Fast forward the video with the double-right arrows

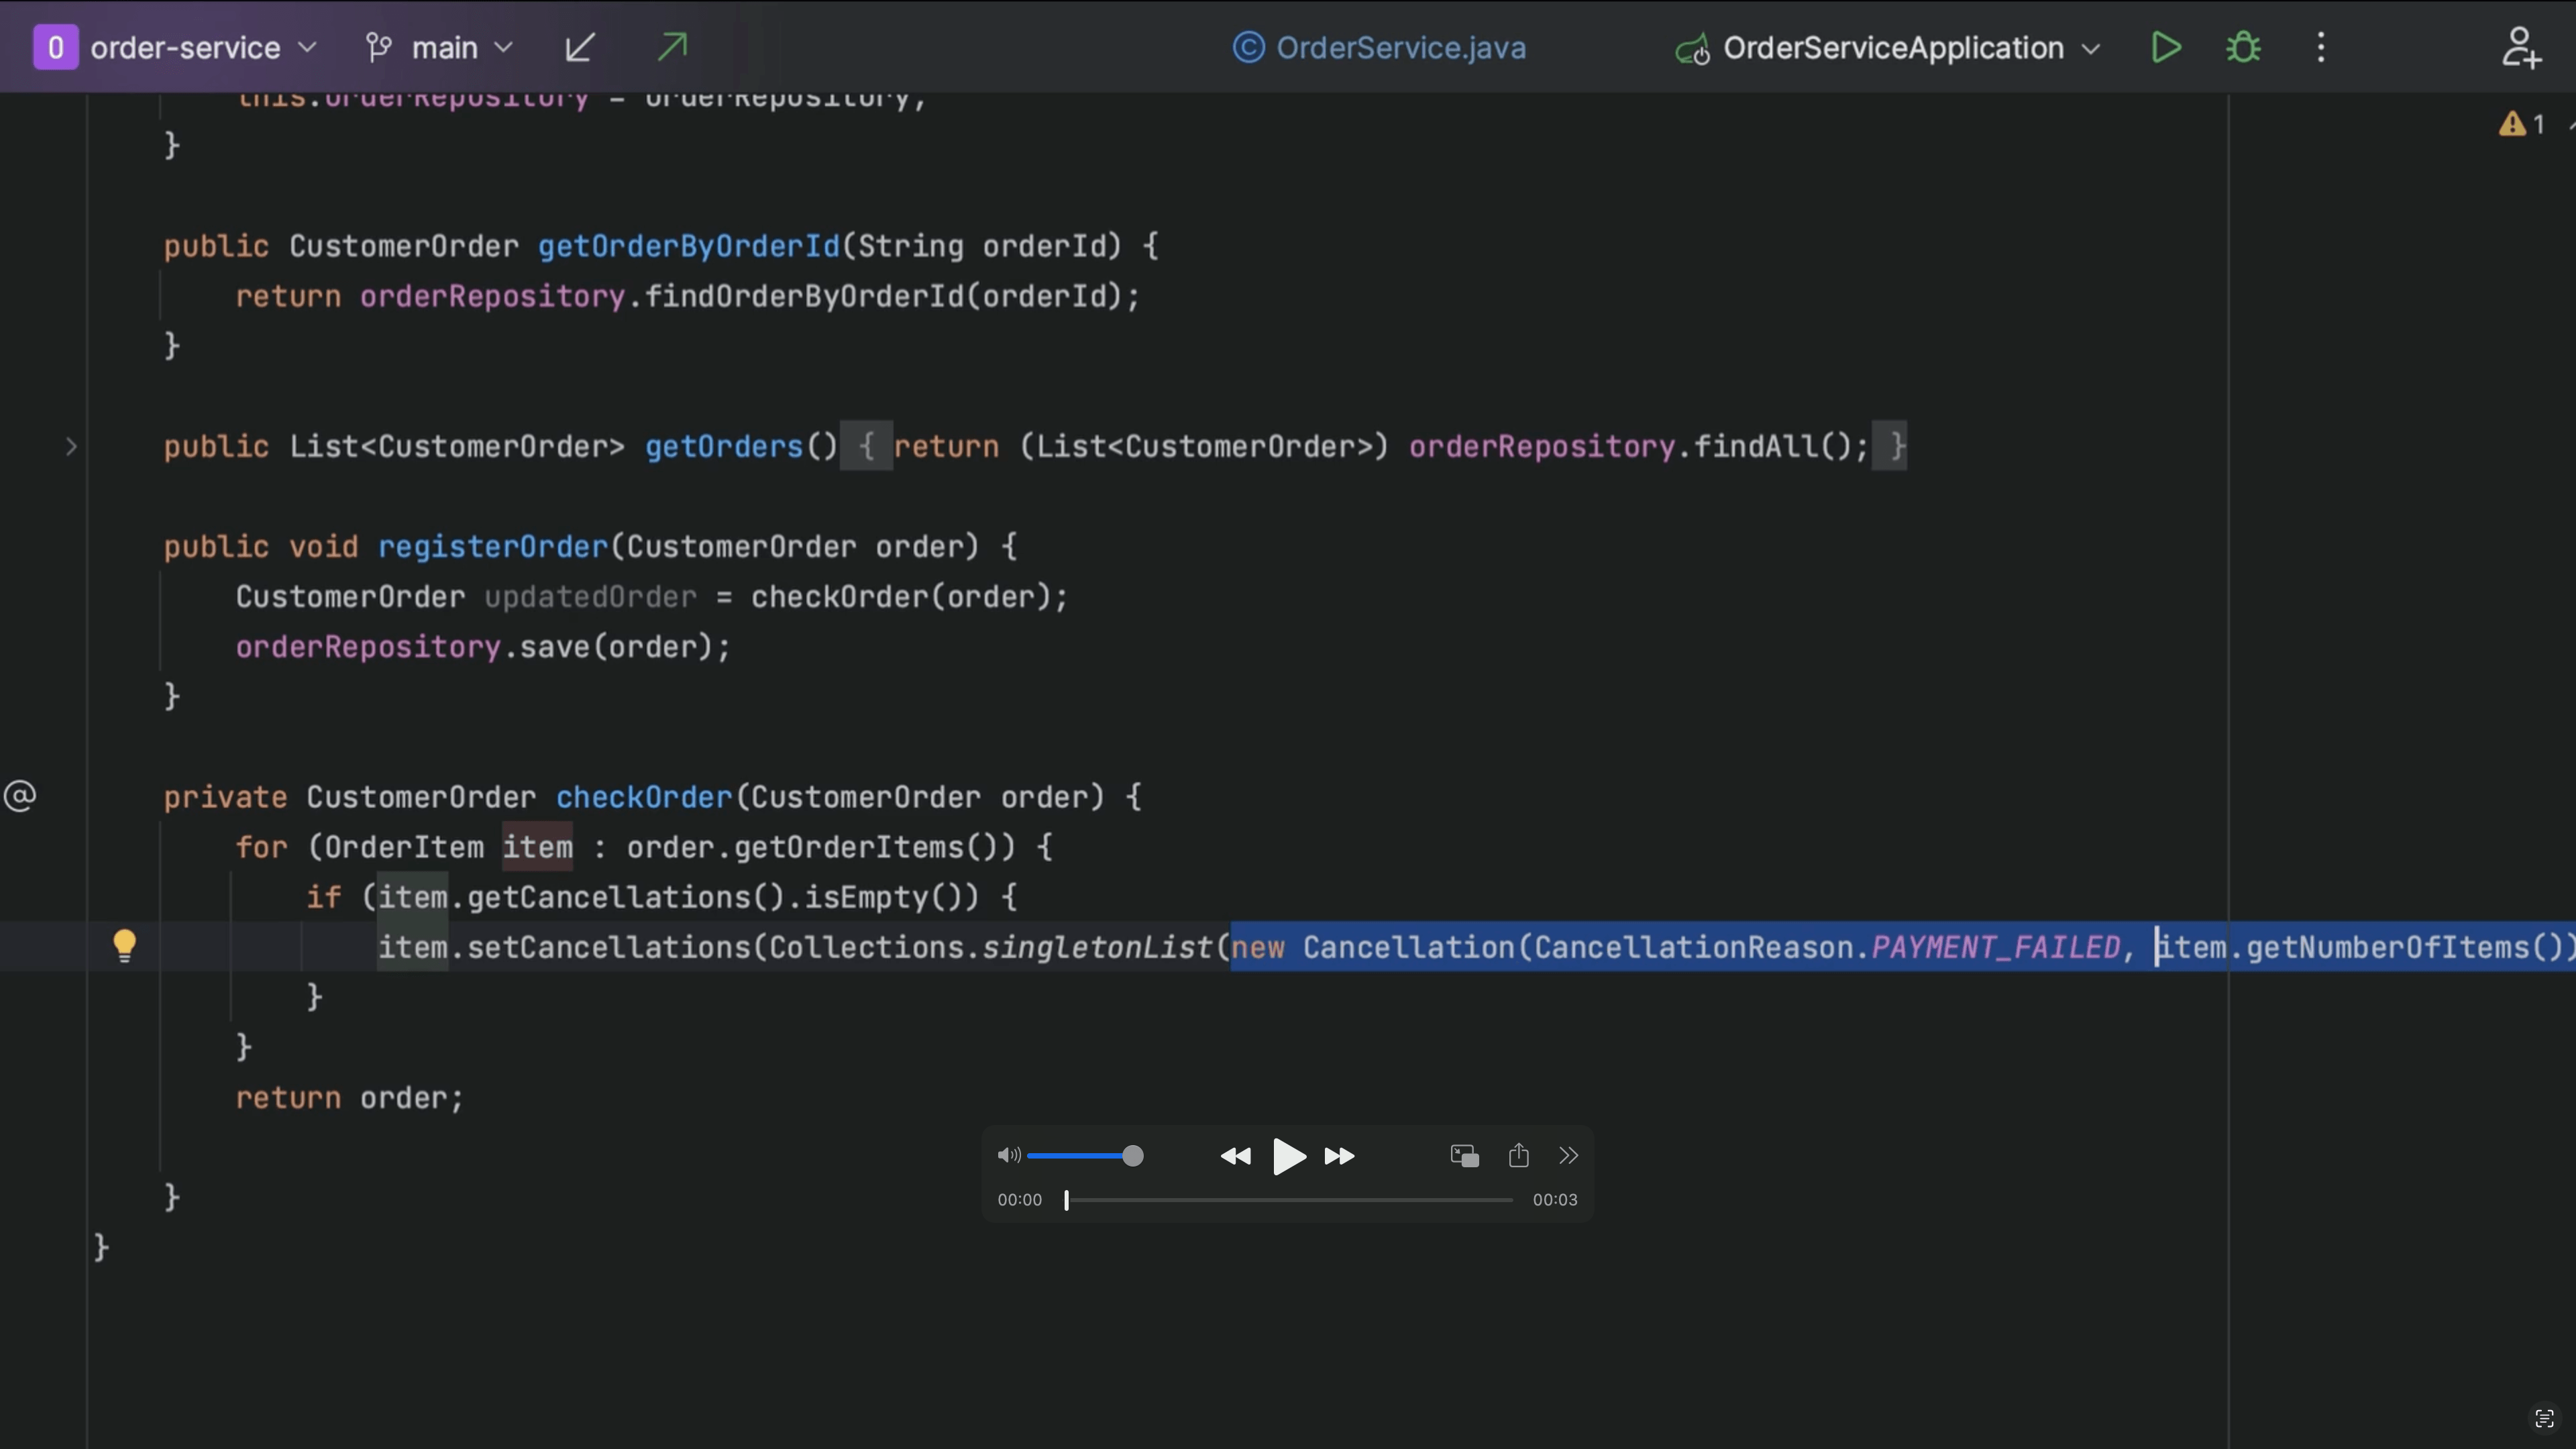pyautogui.click(x=1339, y=1156)
